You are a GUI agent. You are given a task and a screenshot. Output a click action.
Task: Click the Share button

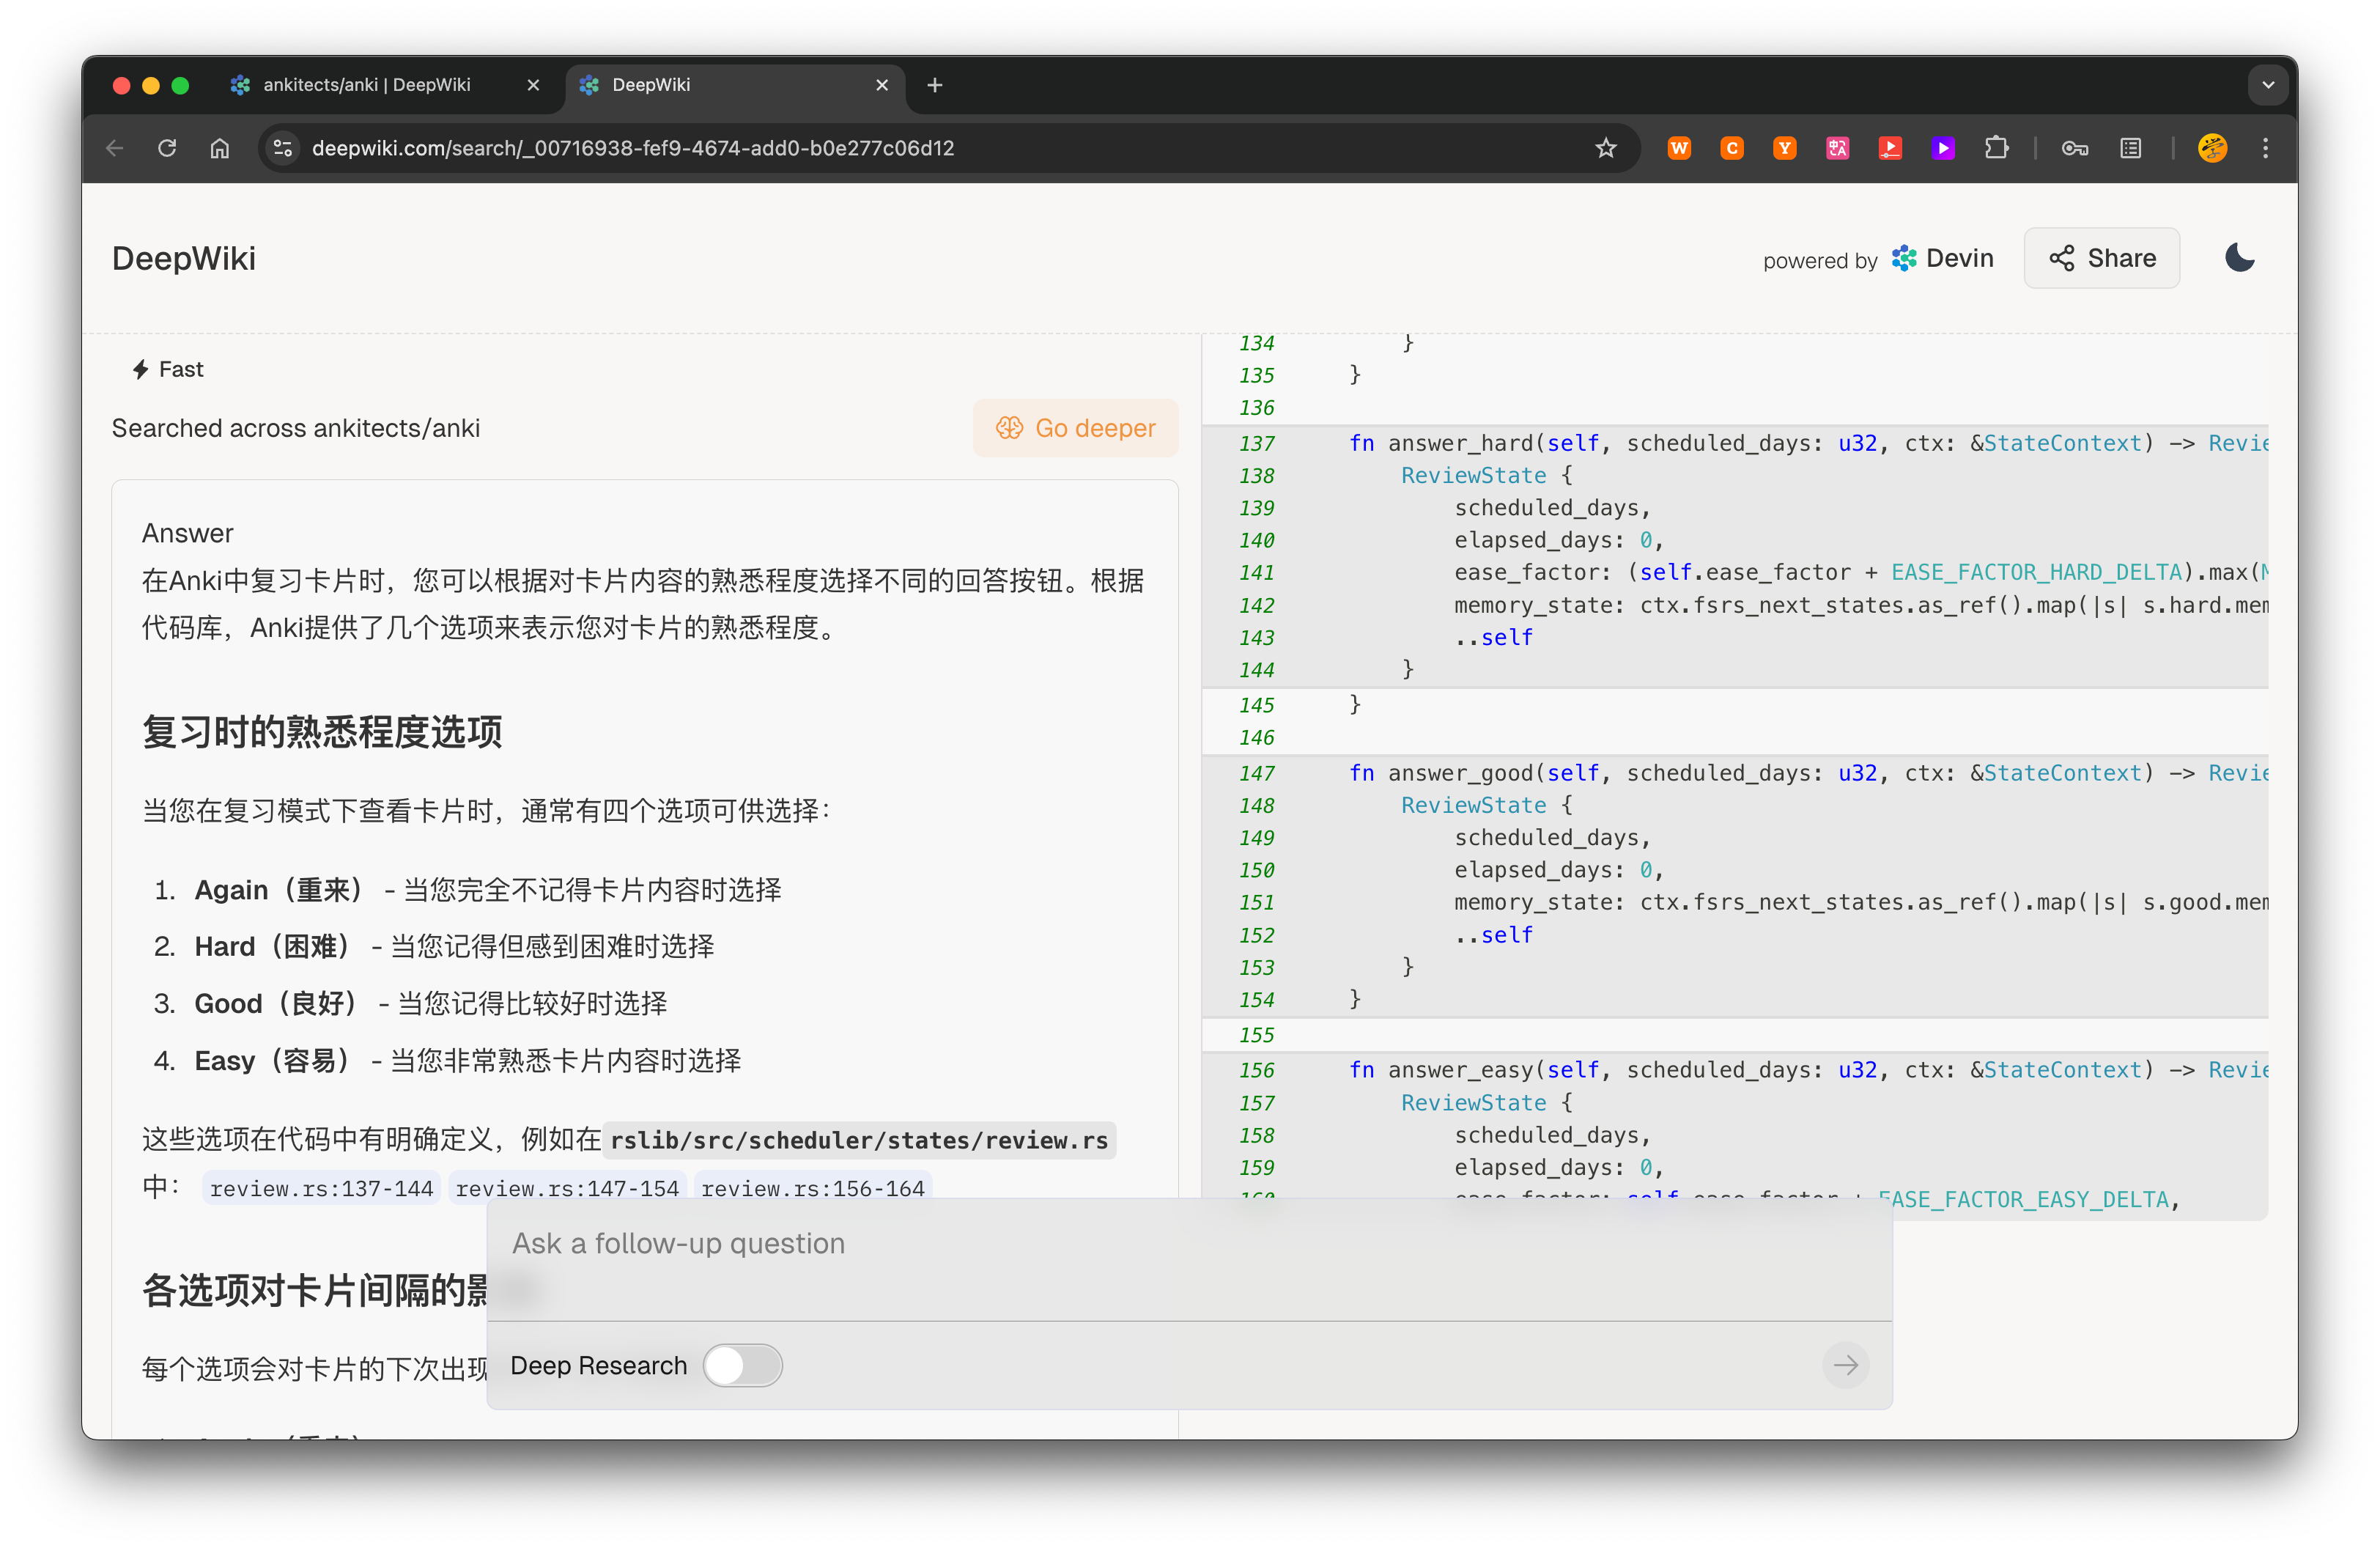[2102, 258]
